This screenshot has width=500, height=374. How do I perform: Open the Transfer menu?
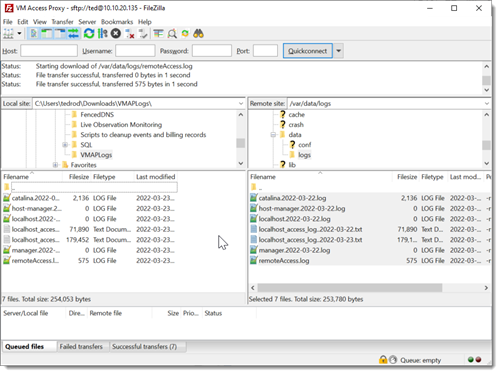tap(62, 22)
